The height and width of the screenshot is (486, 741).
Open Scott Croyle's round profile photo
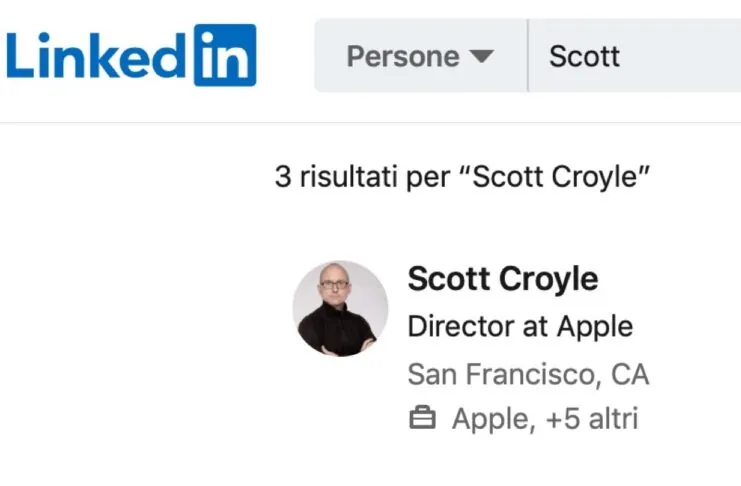click(x=340, y=309)
